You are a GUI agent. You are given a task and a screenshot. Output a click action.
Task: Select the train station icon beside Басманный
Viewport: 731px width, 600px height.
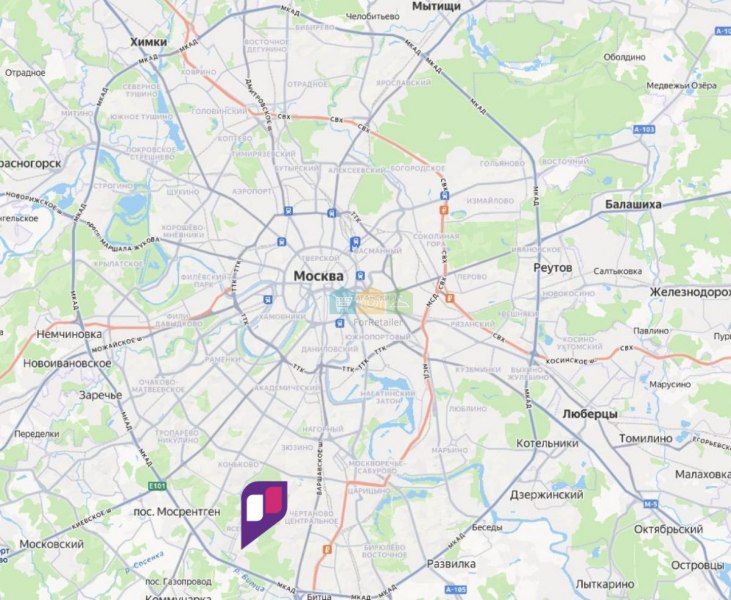point(355,242)
